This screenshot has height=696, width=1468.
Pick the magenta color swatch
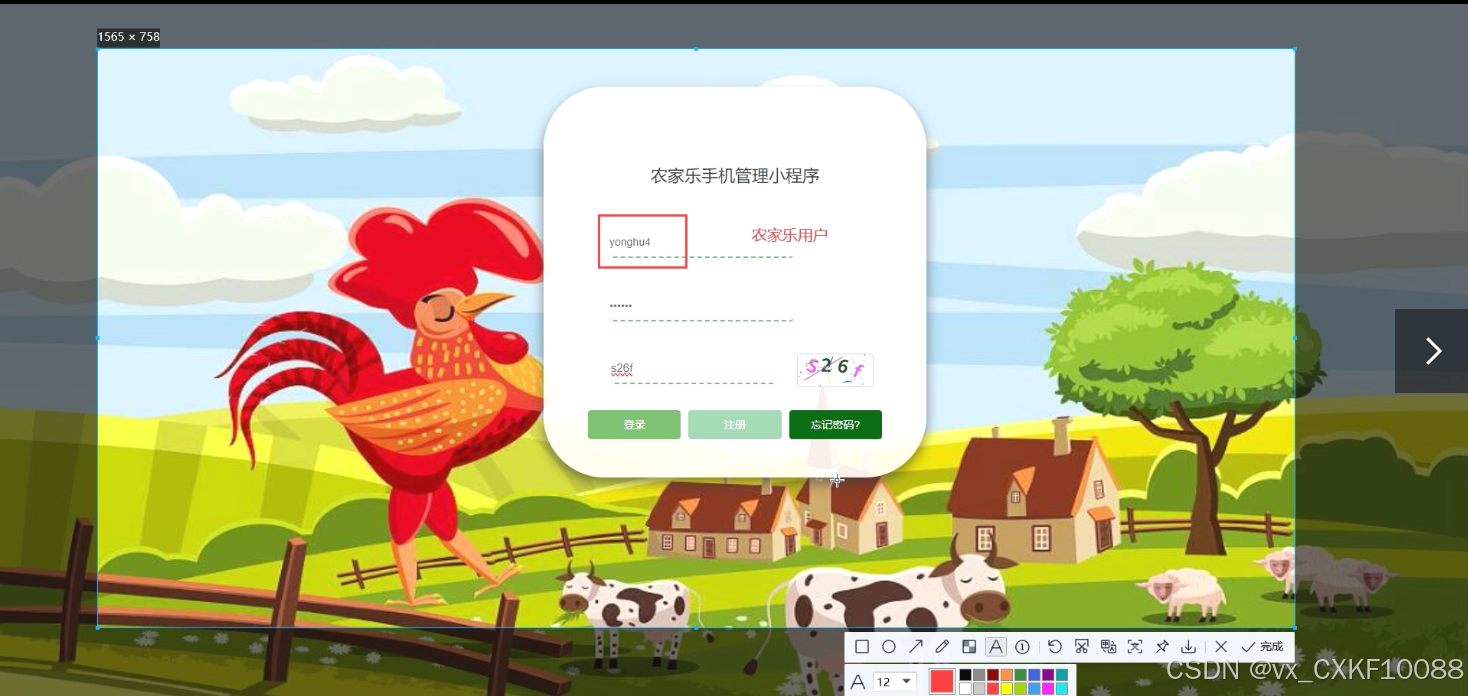click(x=1048, y=689)
